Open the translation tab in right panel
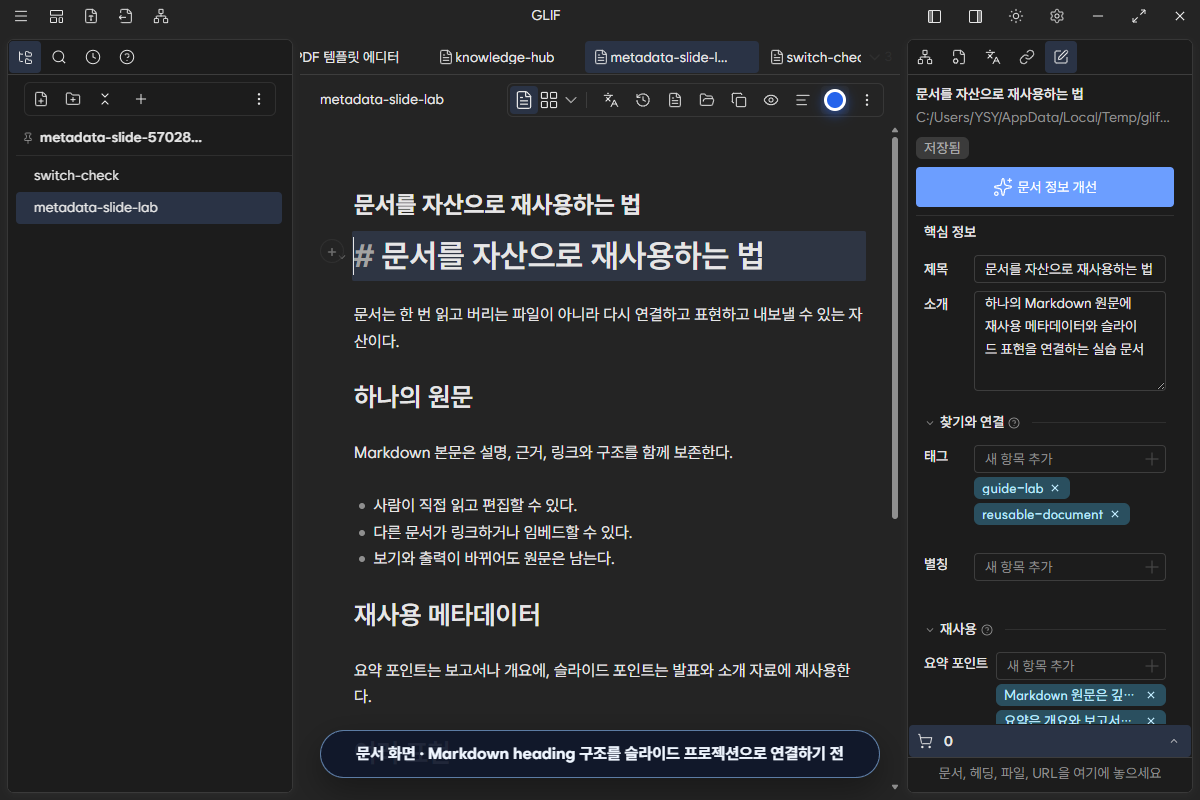Screen dimensions: 1200x800 point(993,57)
